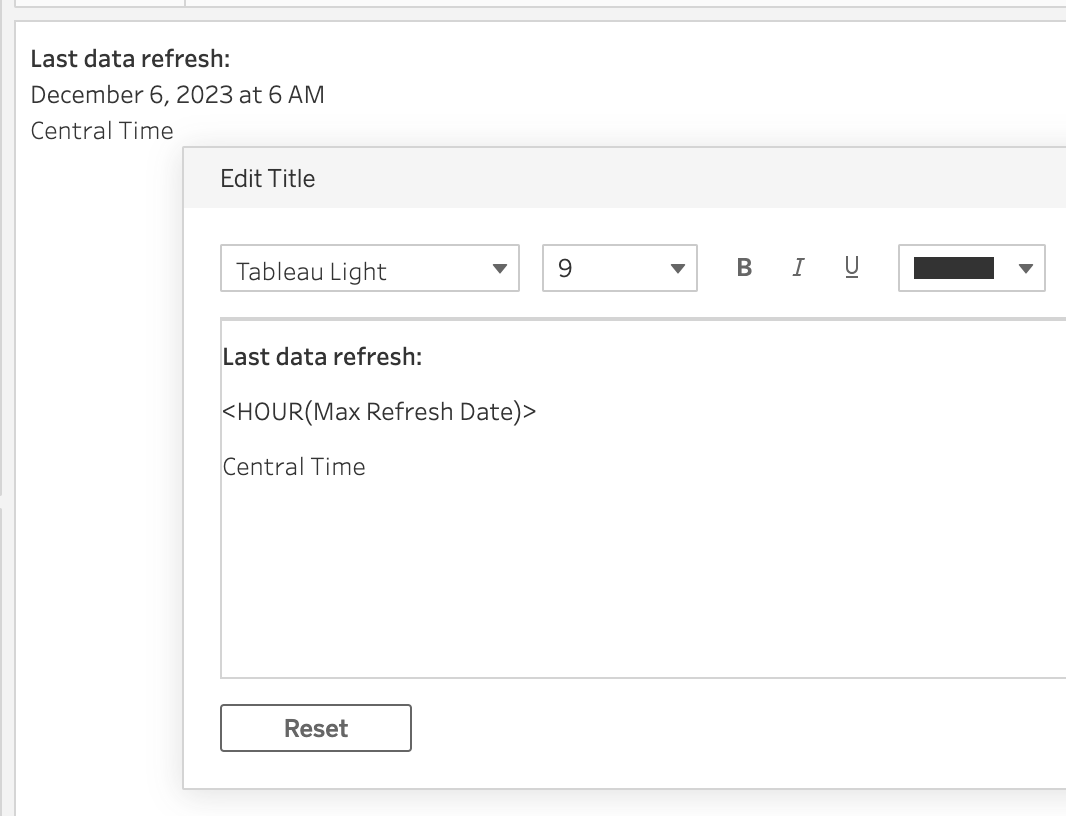Open the Tableau Light font dropdown
Image resolution: width=1066 pixels, height=816 pixels.
(x=369, y=269)
